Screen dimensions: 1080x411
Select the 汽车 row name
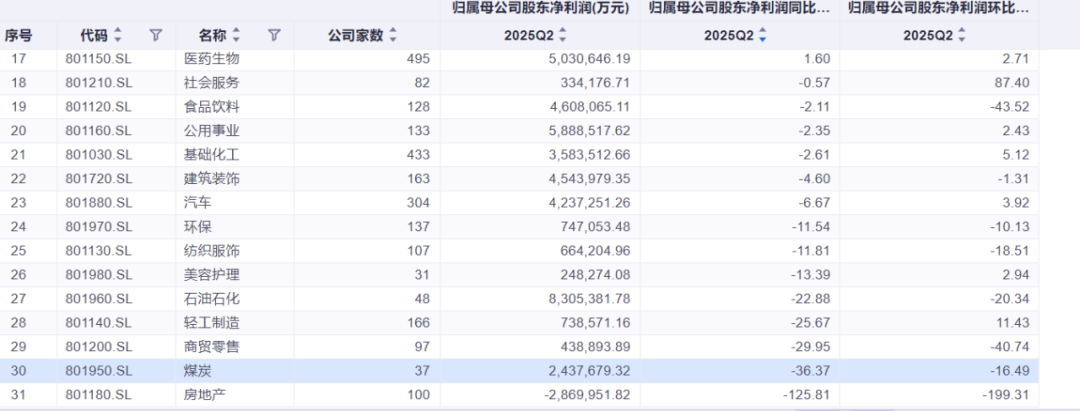198,203
